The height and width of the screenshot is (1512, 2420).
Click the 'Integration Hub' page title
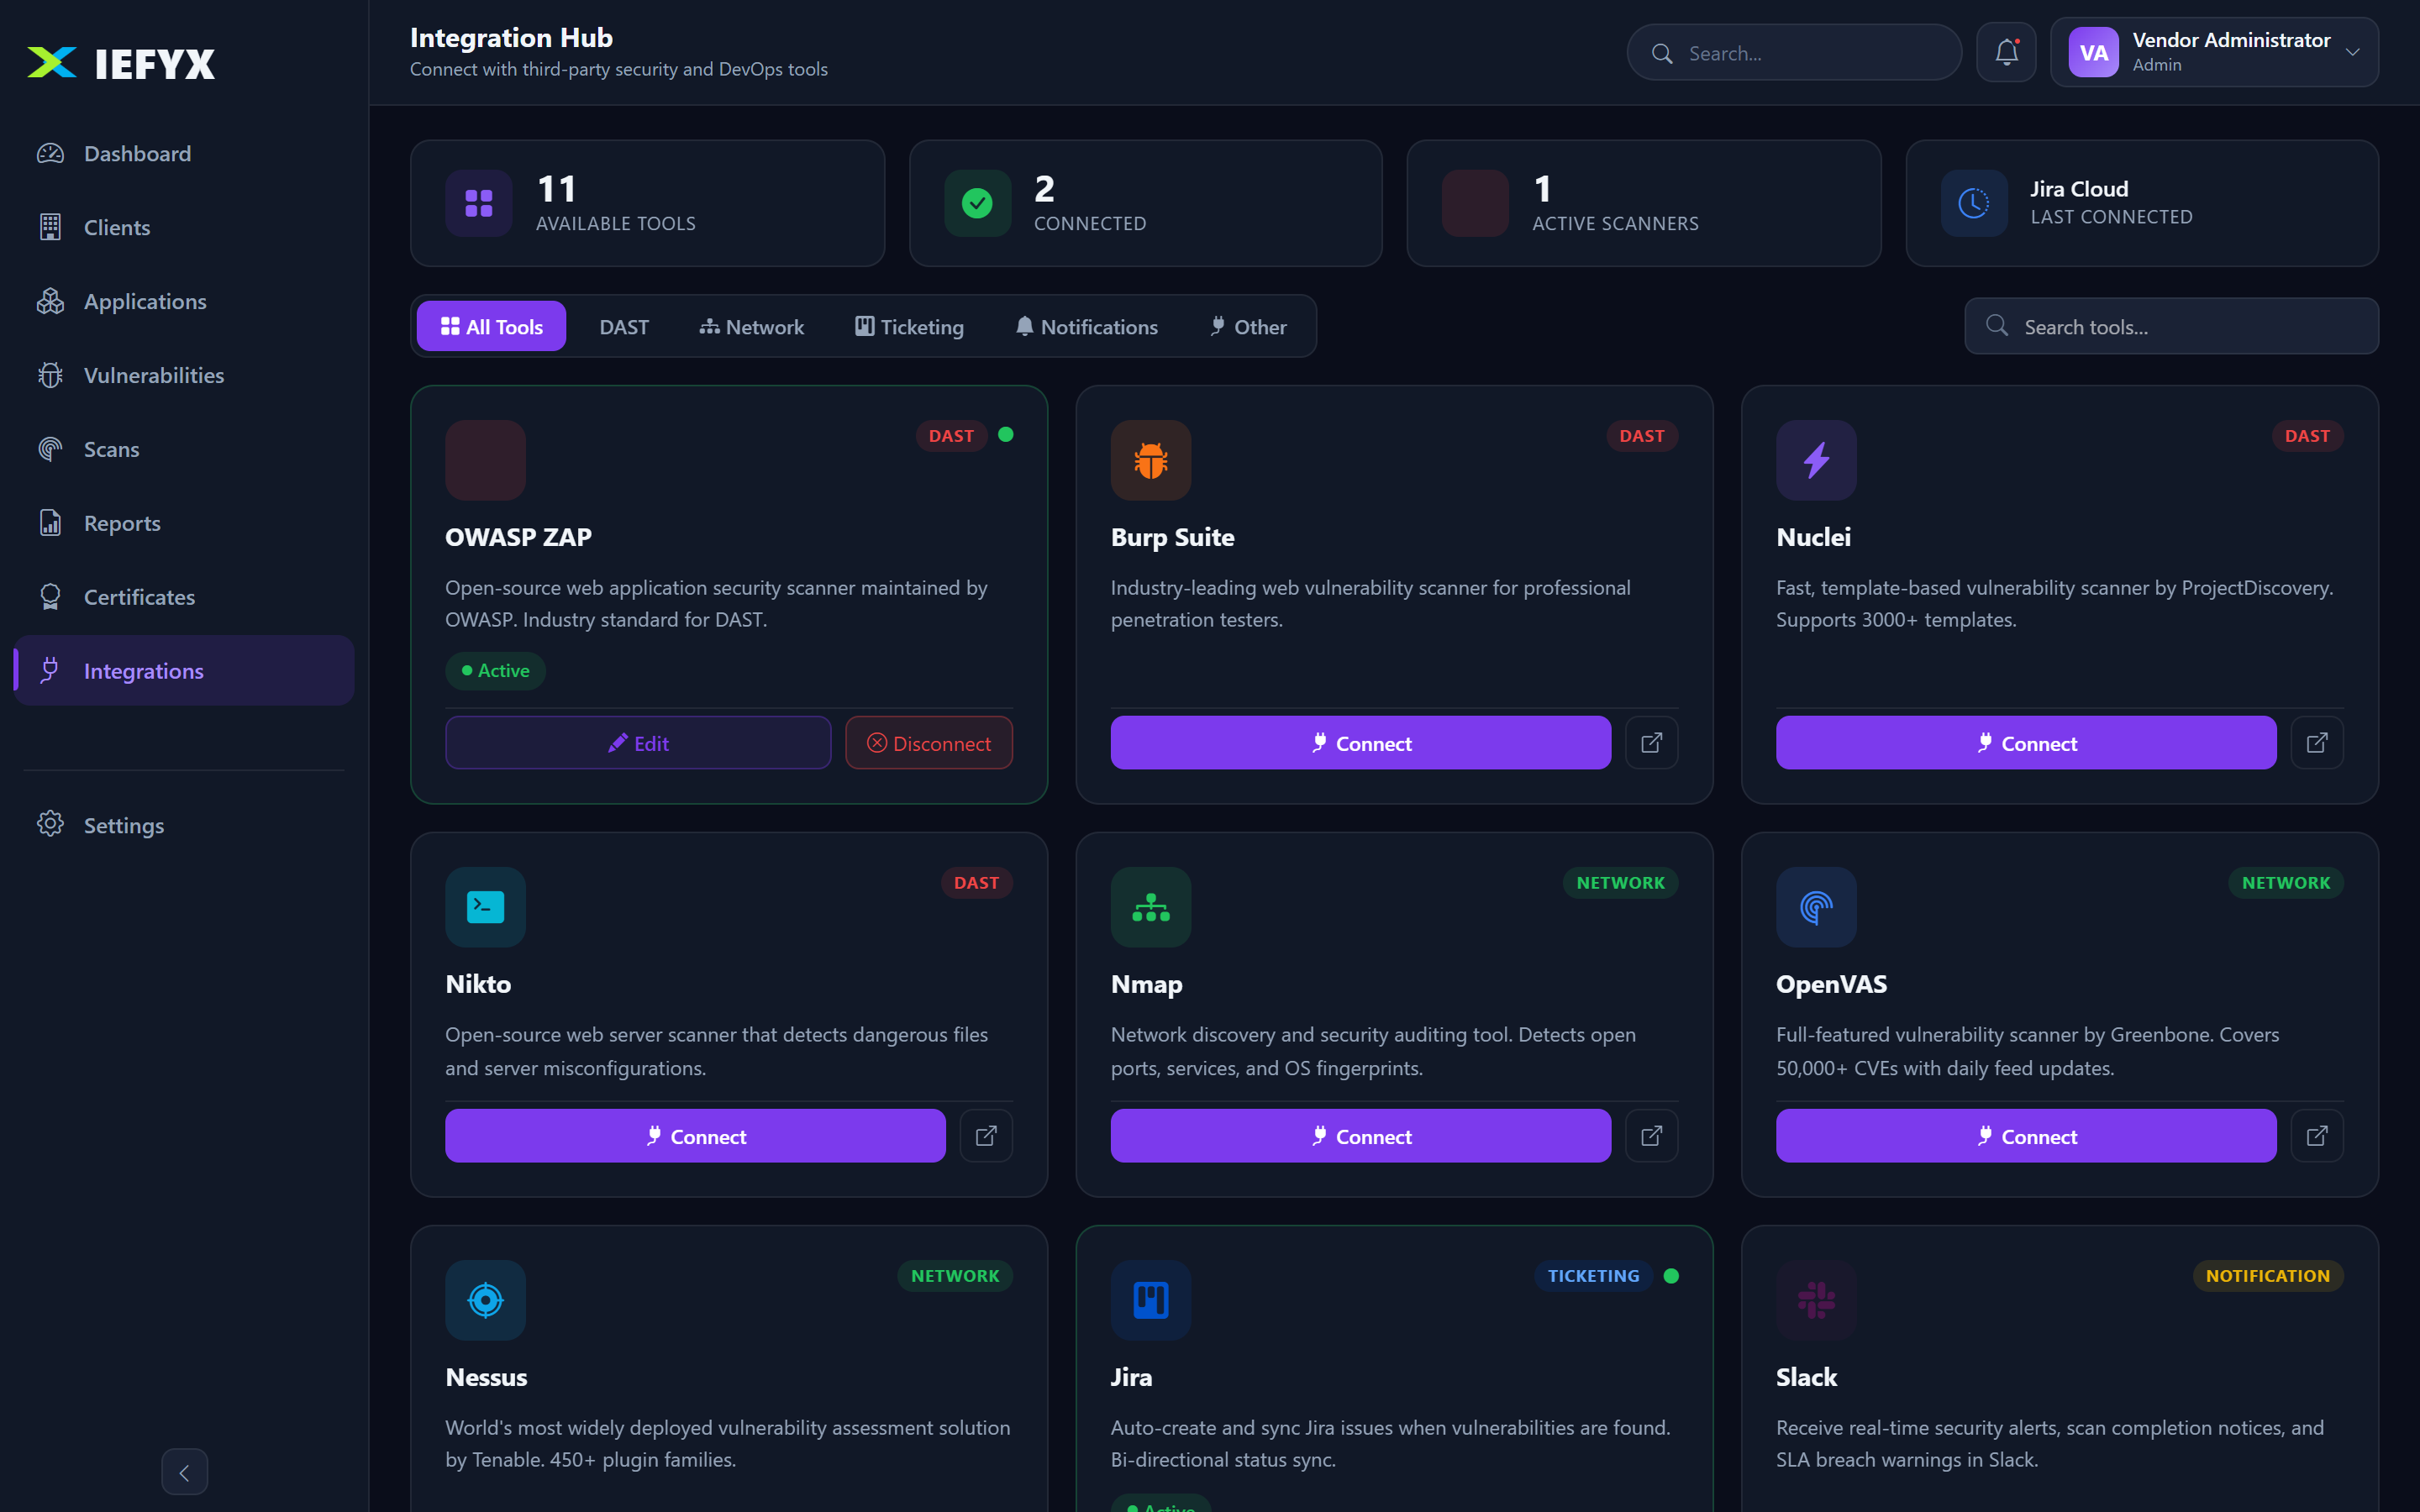click(511, 38)
